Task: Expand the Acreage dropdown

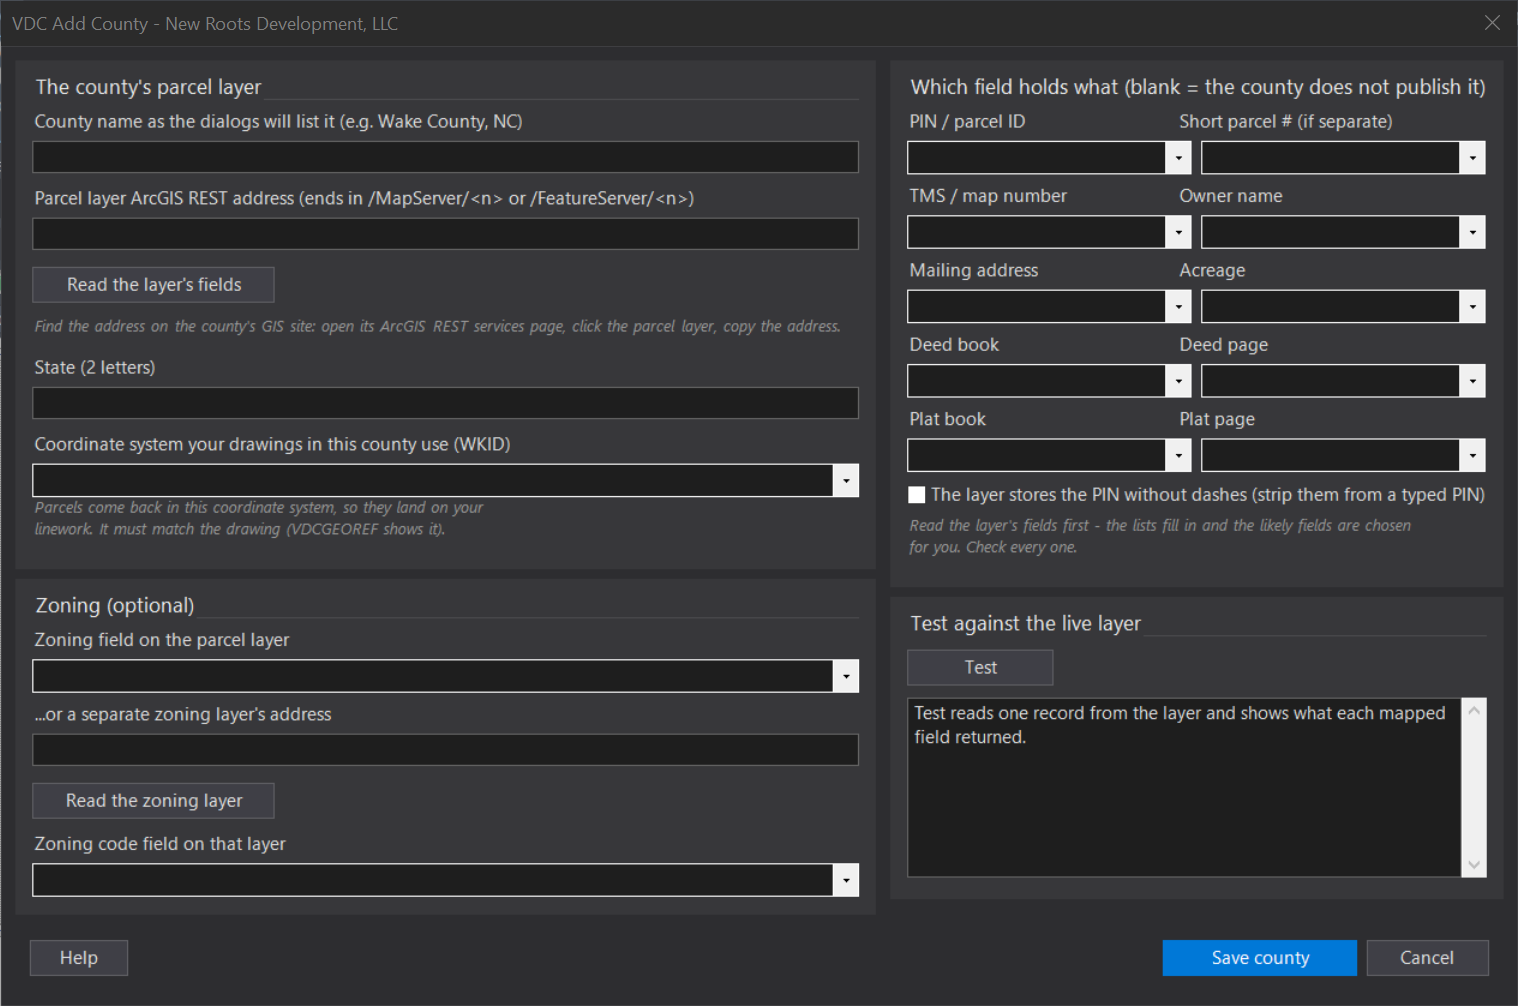Action: (x=1472, y=307)
